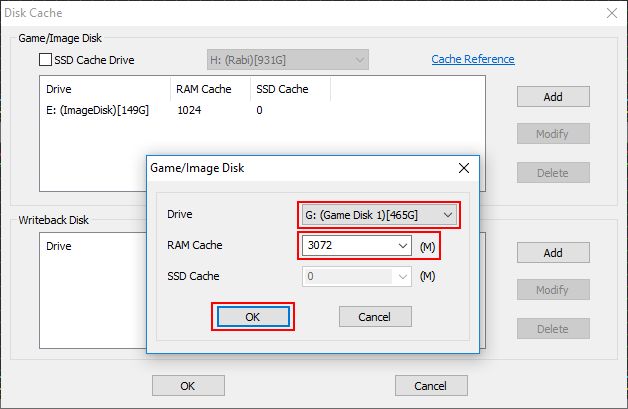Open the Cache Reference link
Image resolution: width=628 pixels, height=409 pixels.
(473, 59)
